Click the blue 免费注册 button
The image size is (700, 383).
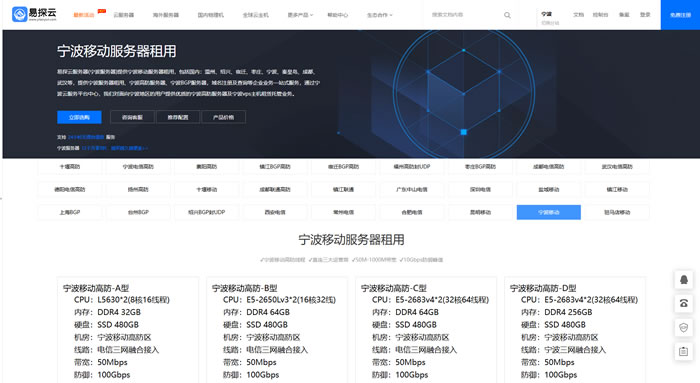[x=680, y=15]
